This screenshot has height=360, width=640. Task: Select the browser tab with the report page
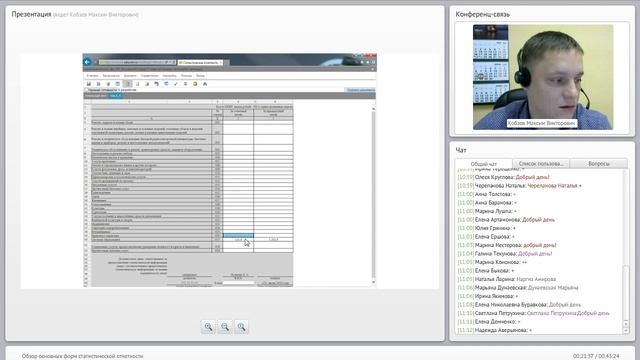click(x=200, y=62)
